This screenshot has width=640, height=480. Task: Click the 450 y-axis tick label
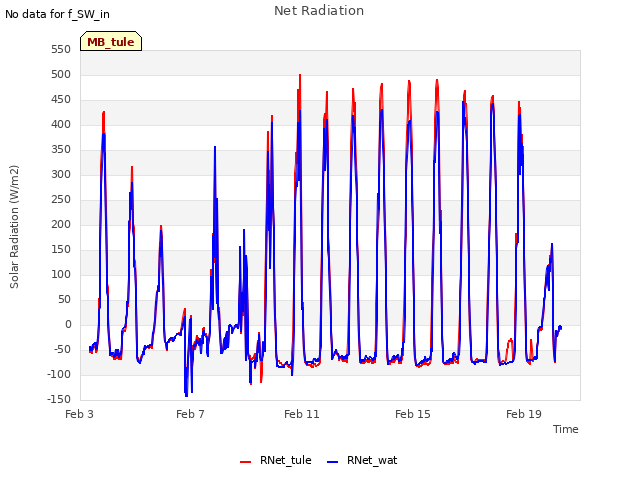(x=61, y=99)
